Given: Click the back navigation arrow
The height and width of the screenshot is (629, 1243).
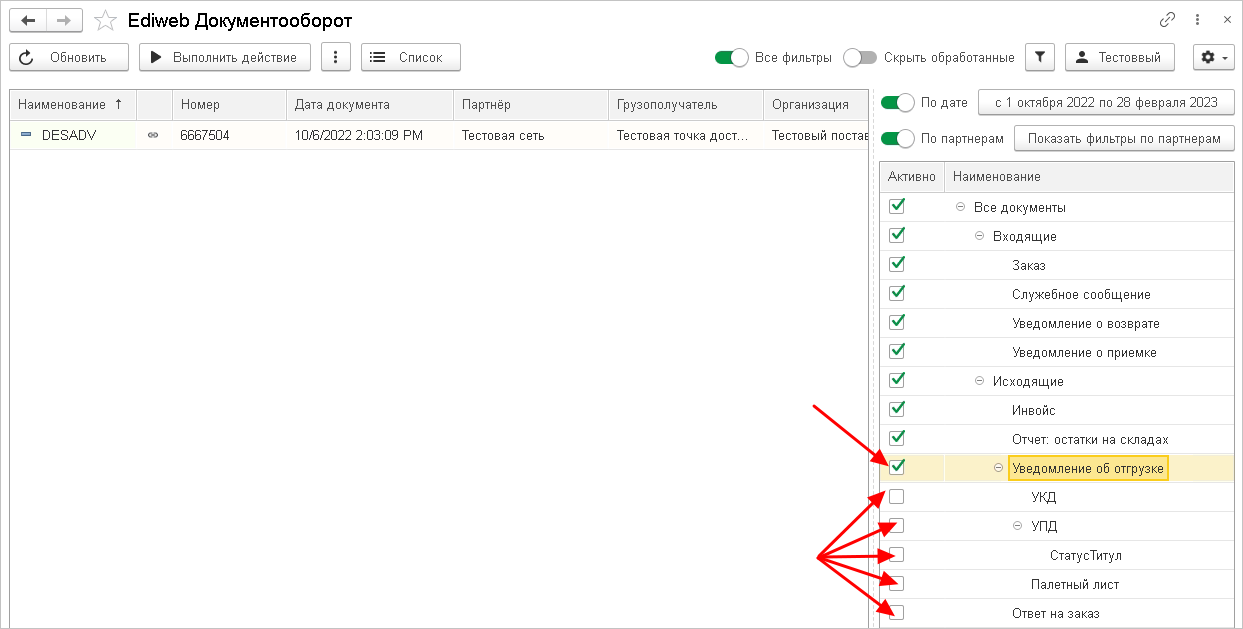Looking at the screenshot, I should click(x=28, y=20).
